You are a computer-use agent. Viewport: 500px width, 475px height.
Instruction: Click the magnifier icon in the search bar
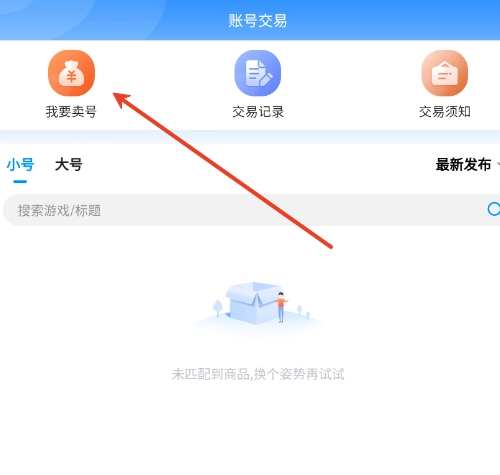pyautogui.click(x=494, y=209)
